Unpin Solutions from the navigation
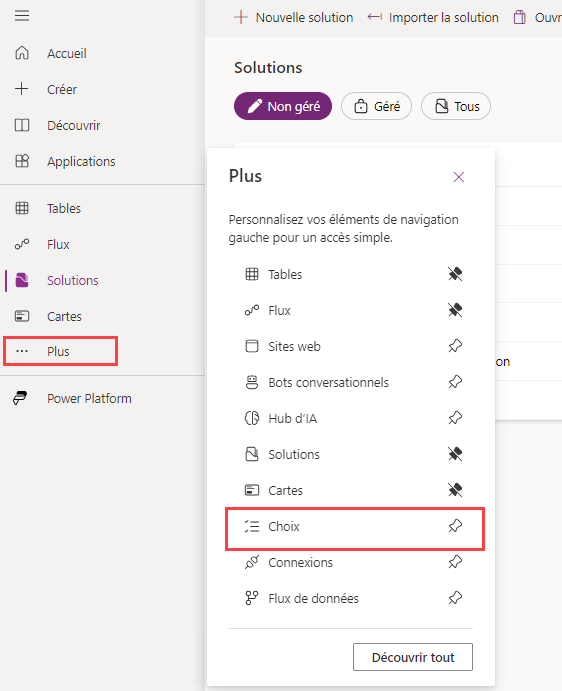562x691 pixels. tap(455, 454)
